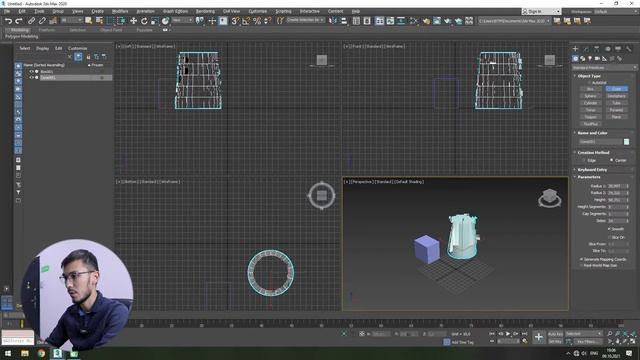Open the selection filter All dropdown

coord(72,20)
